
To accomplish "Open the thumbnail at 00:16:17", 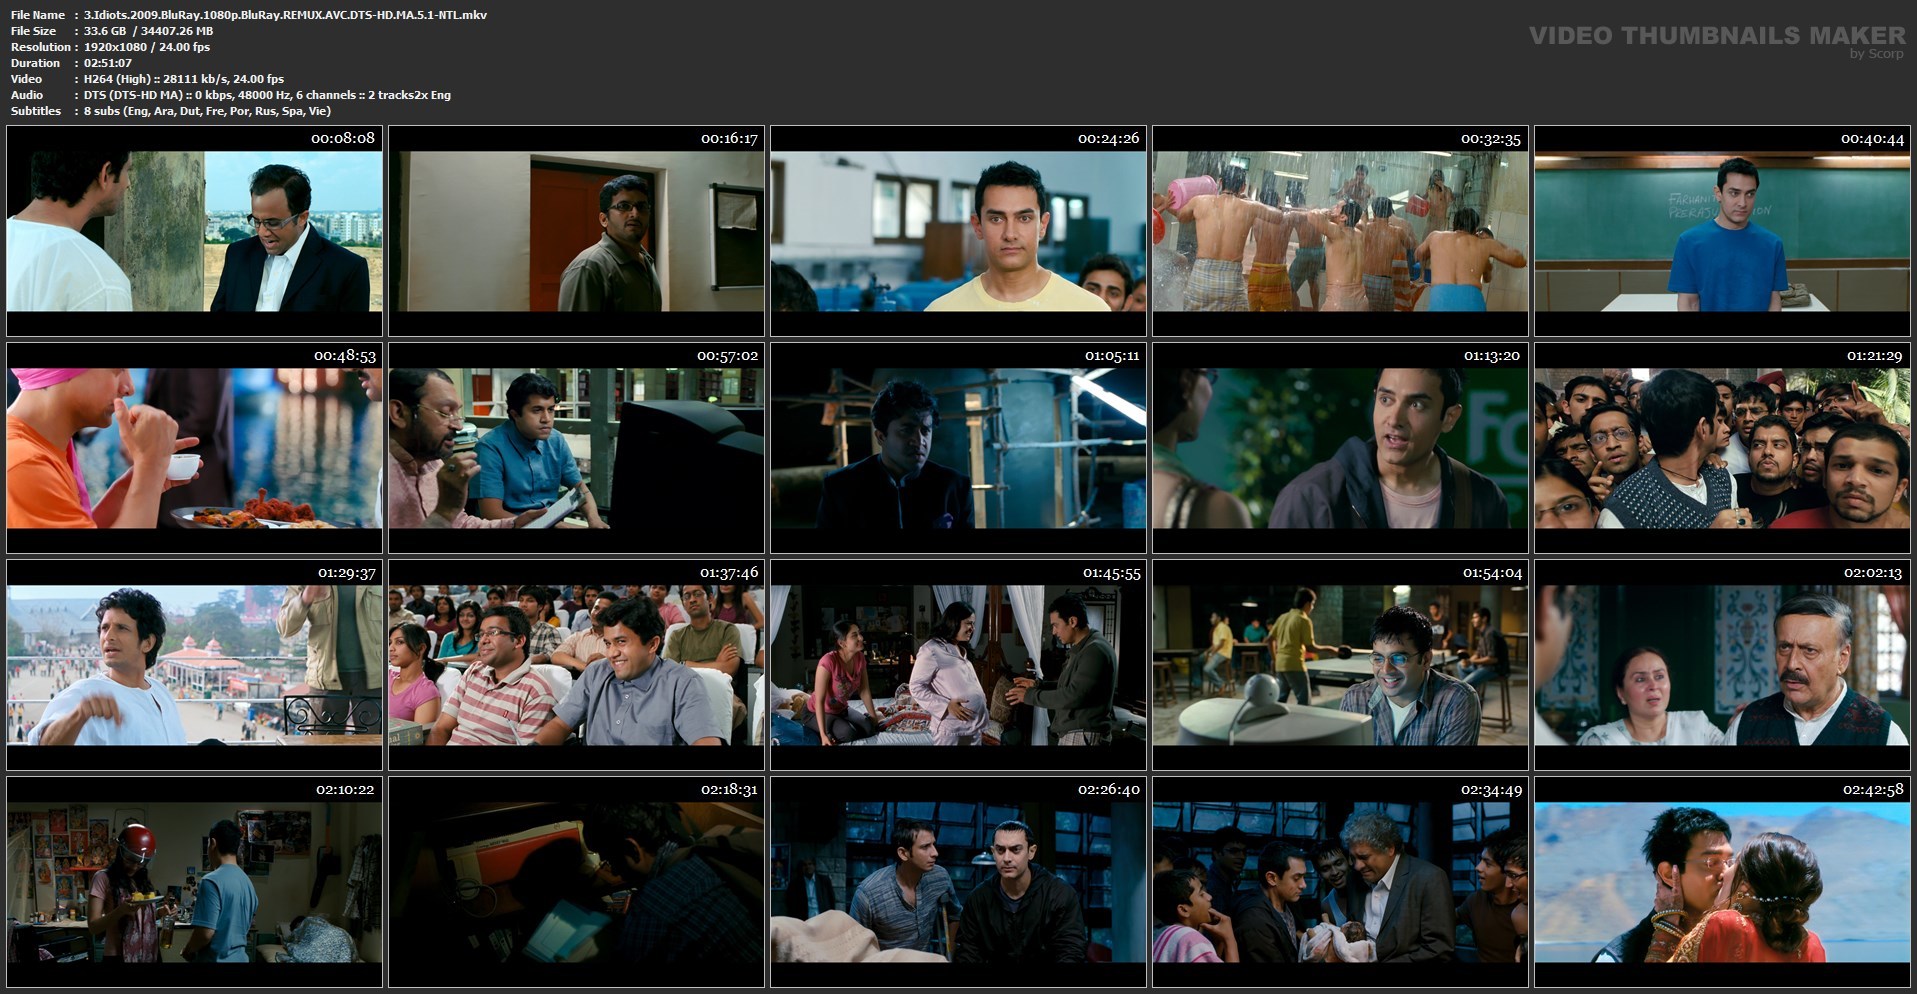I will [576, 231].
